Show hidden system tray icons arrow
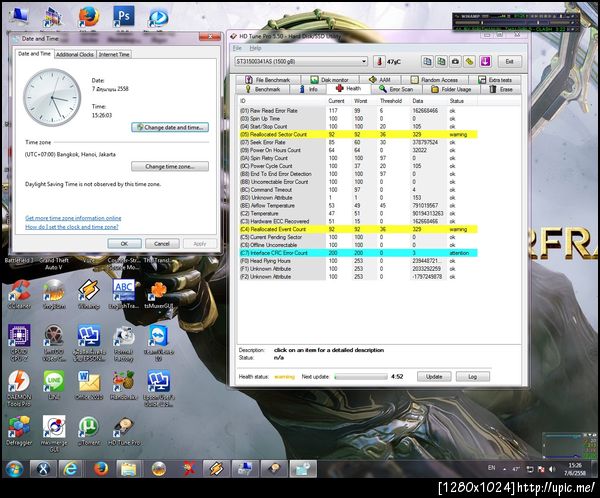The width and height of the screenshot is (600, 498). coord(504,469)
